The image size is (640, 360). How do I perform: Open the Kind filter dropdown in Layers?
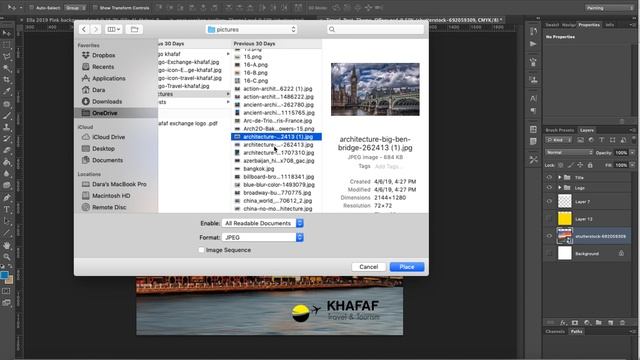coord(559,140)
